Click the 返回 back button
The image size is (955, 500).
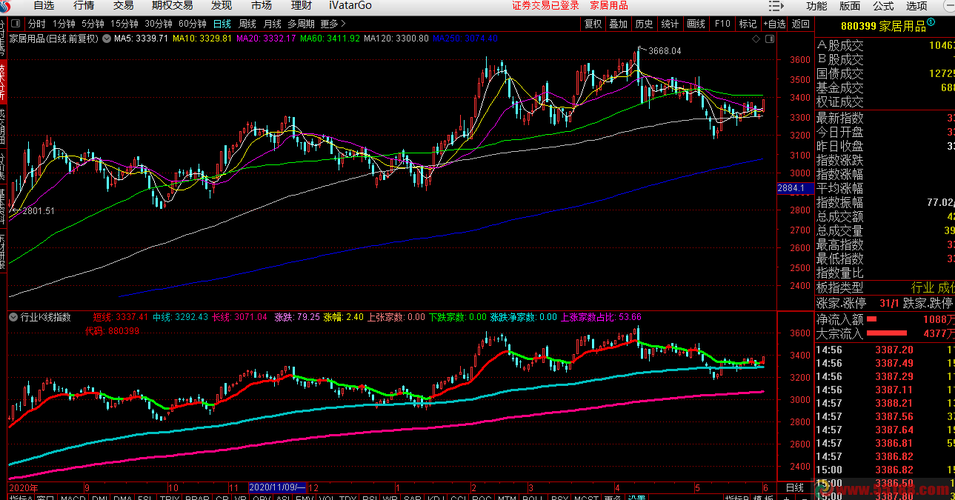pos(800,23)
